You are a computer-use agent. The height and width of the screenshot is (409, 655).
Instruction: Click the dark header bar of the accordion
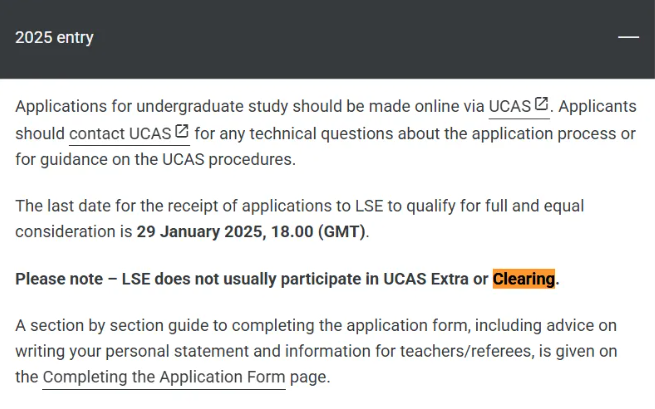click(328, 39)
